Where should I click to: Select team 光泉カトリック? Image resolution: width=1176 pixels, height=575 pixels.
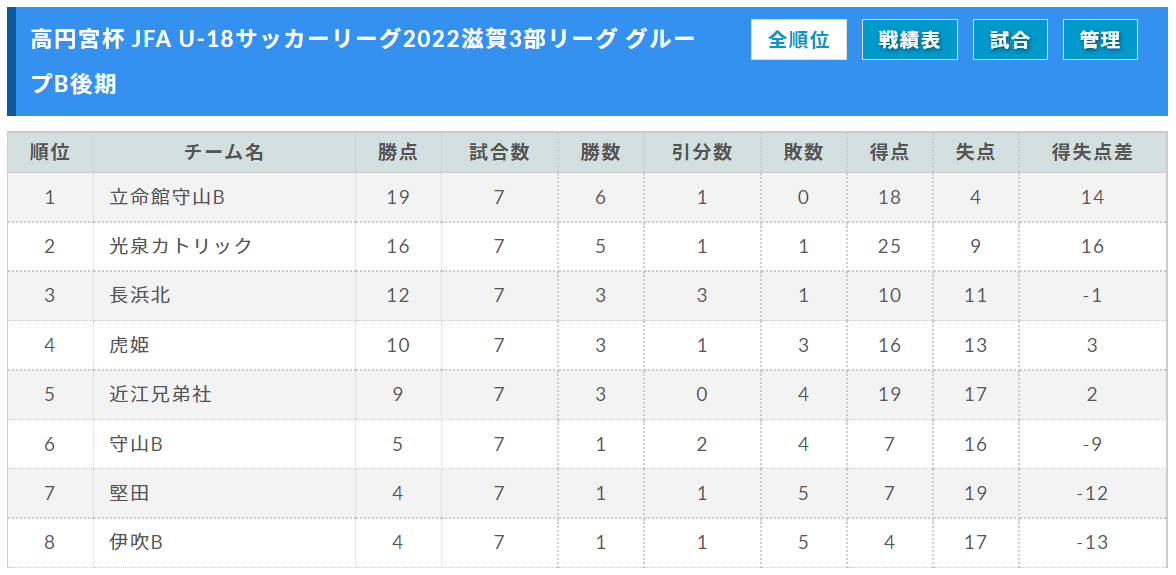(x=181, y=246)
